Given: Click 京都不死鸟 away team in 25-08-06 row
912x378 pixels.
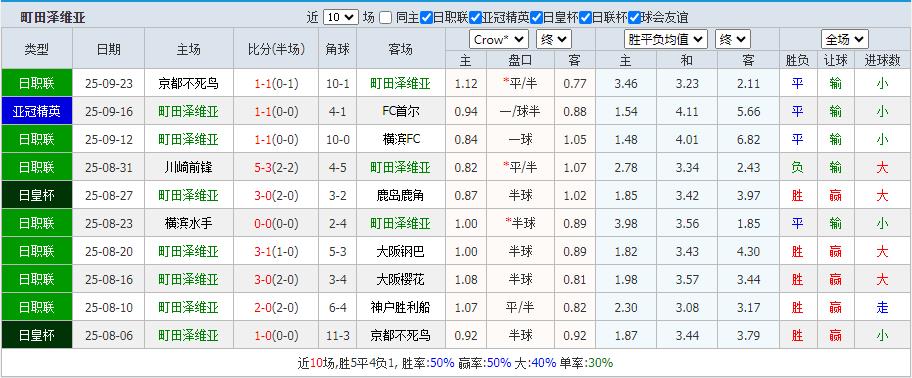Looking at the screenshot, I should 401,336.
